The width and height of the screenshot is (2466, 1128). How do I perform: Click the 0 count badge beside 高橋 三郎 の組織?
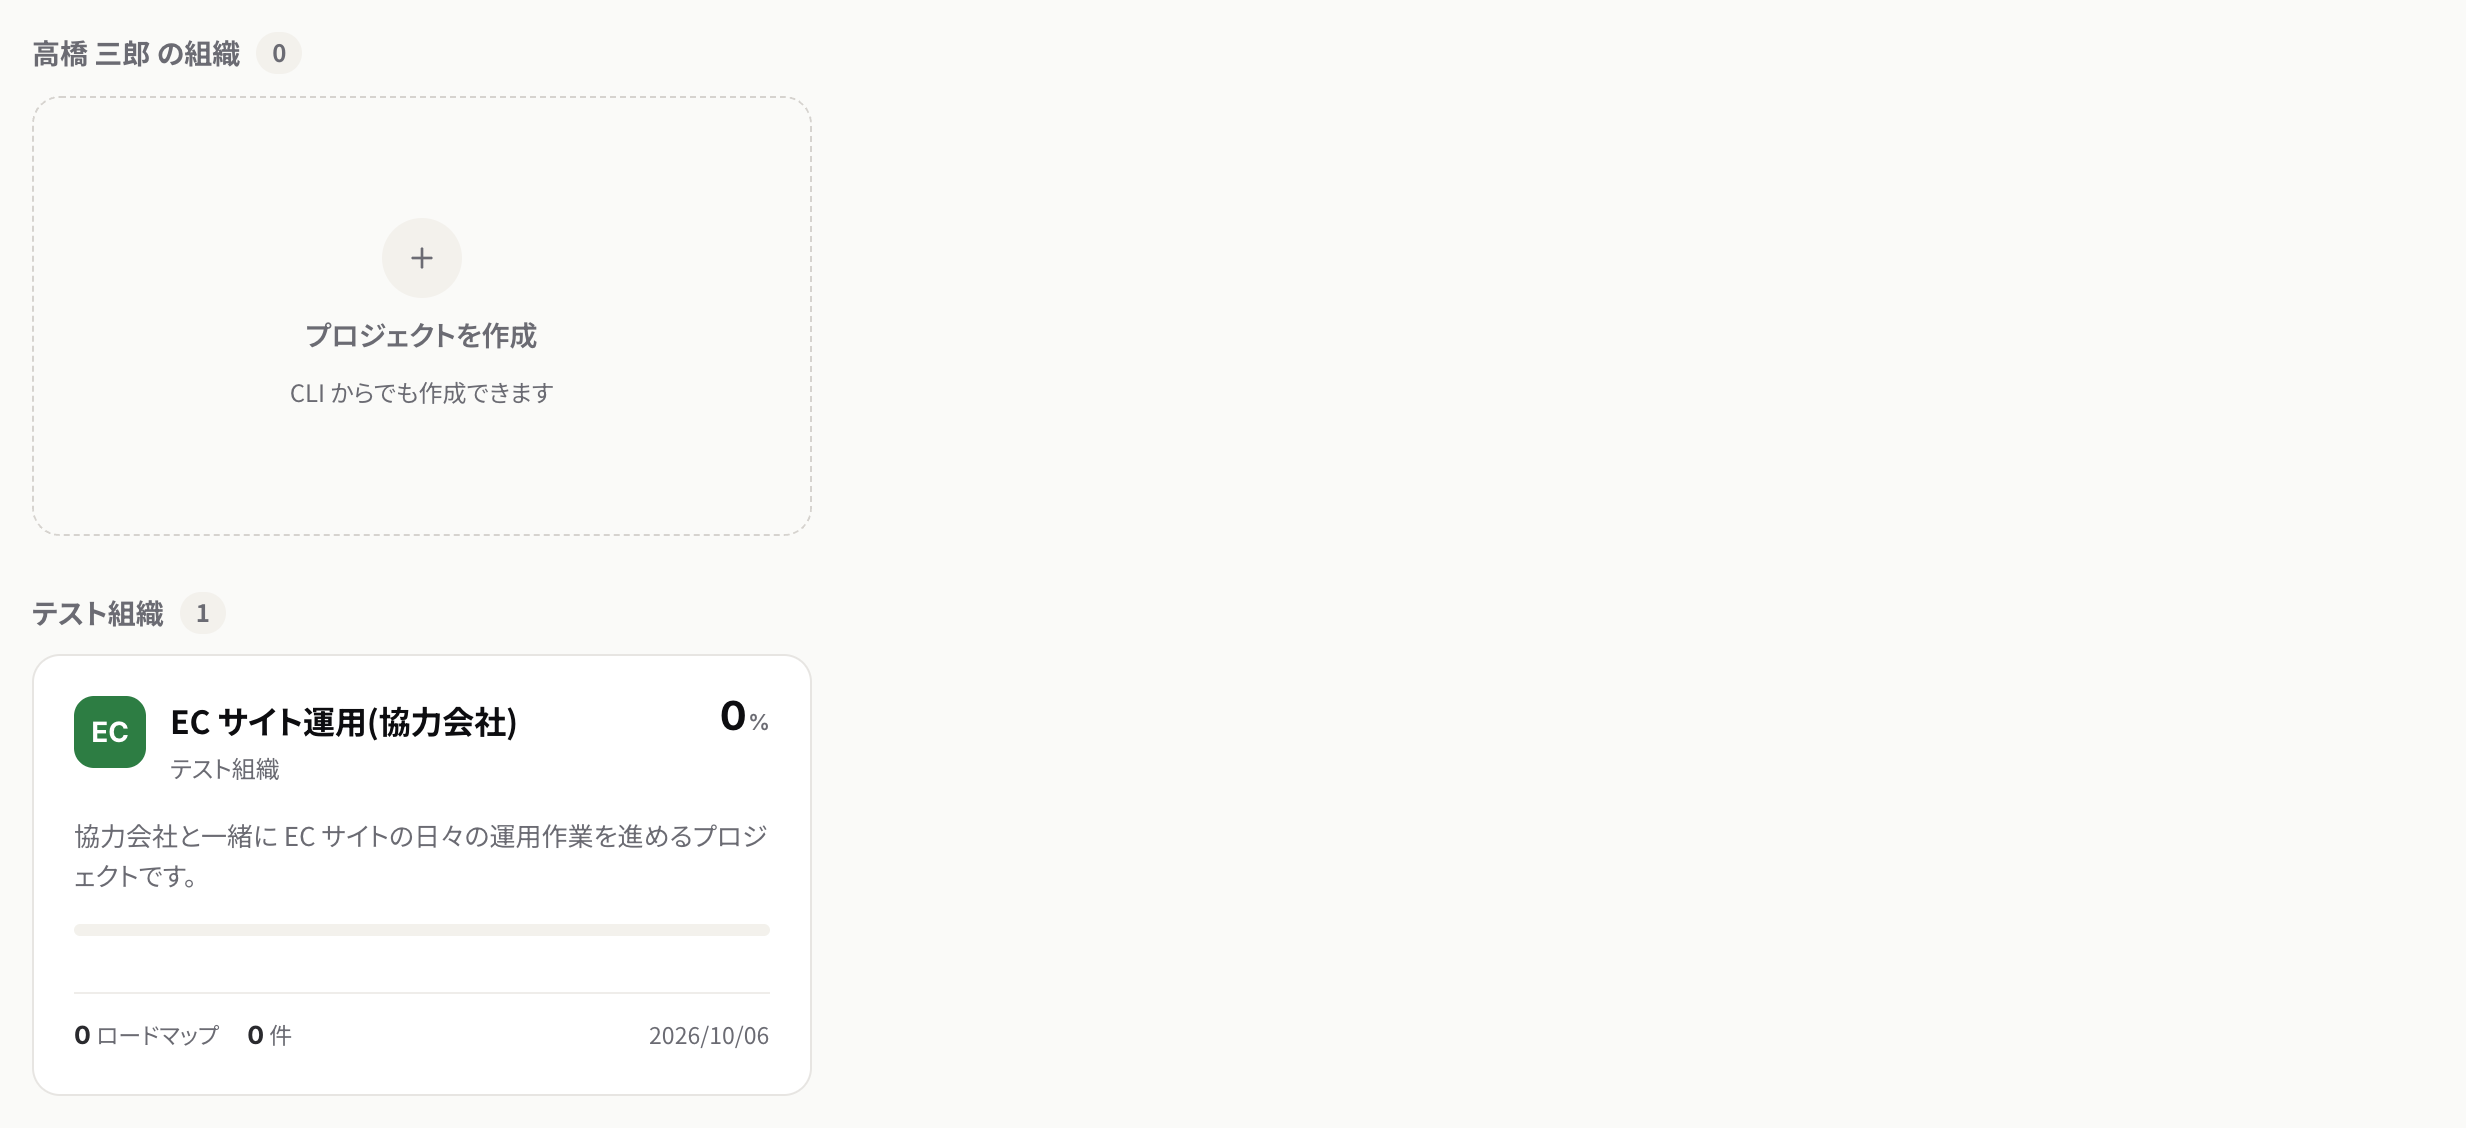[x=279, y=53]
